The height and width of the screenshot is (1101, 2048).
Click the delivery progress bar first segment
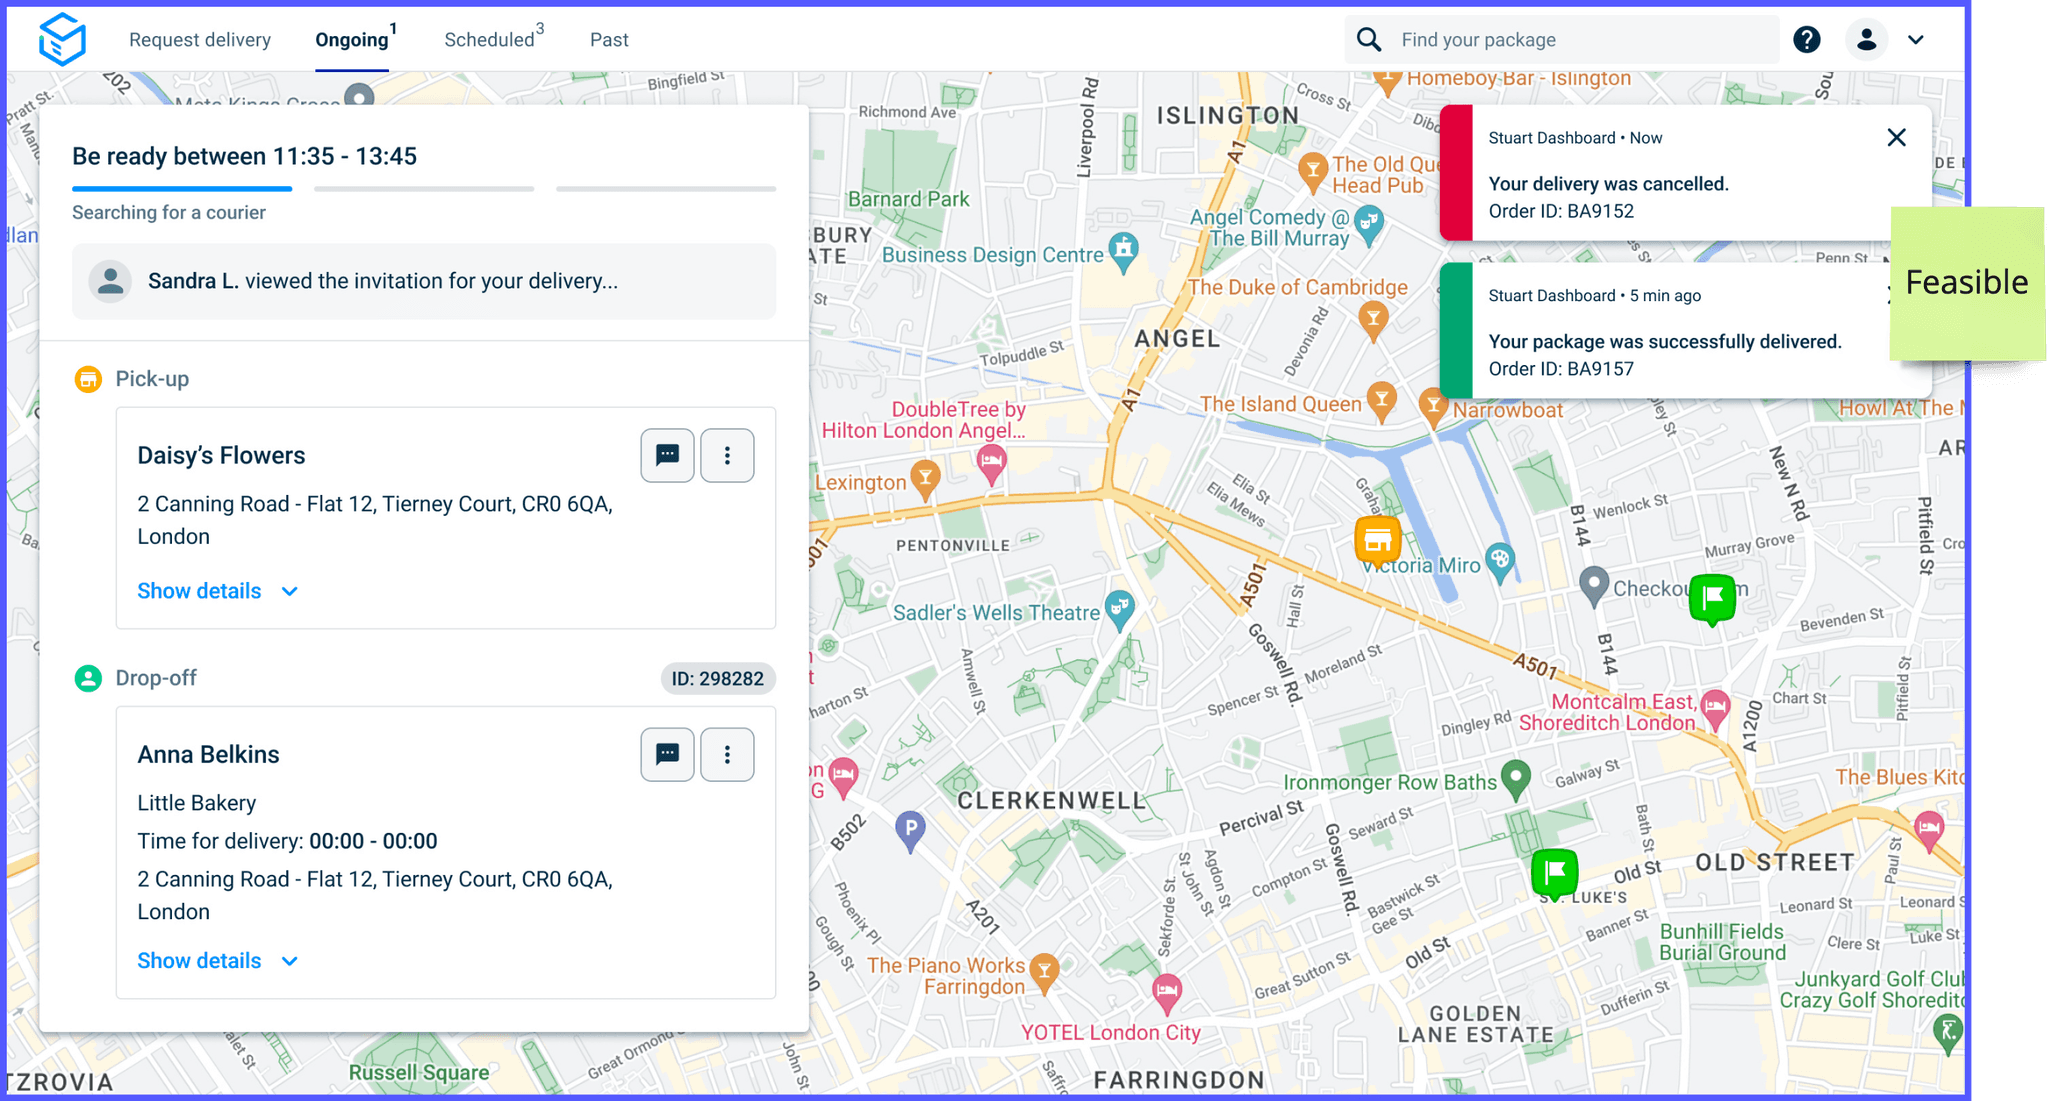[182, 188]
